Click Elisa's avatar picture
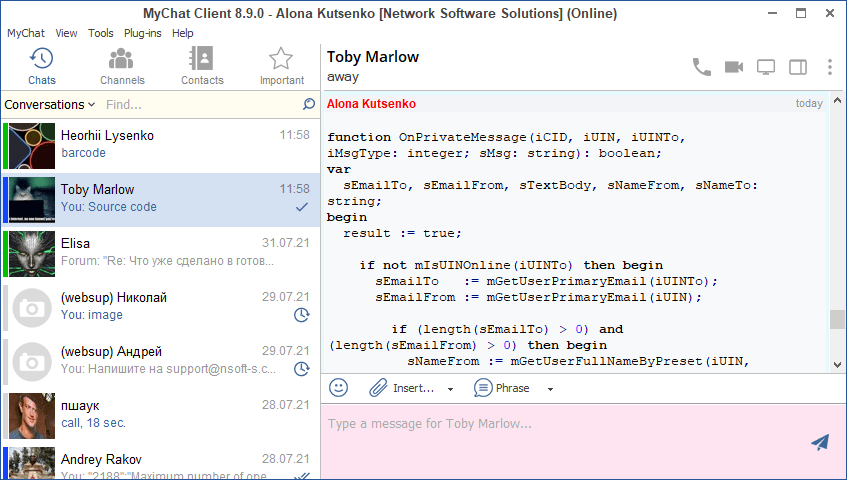 (32, 254)
